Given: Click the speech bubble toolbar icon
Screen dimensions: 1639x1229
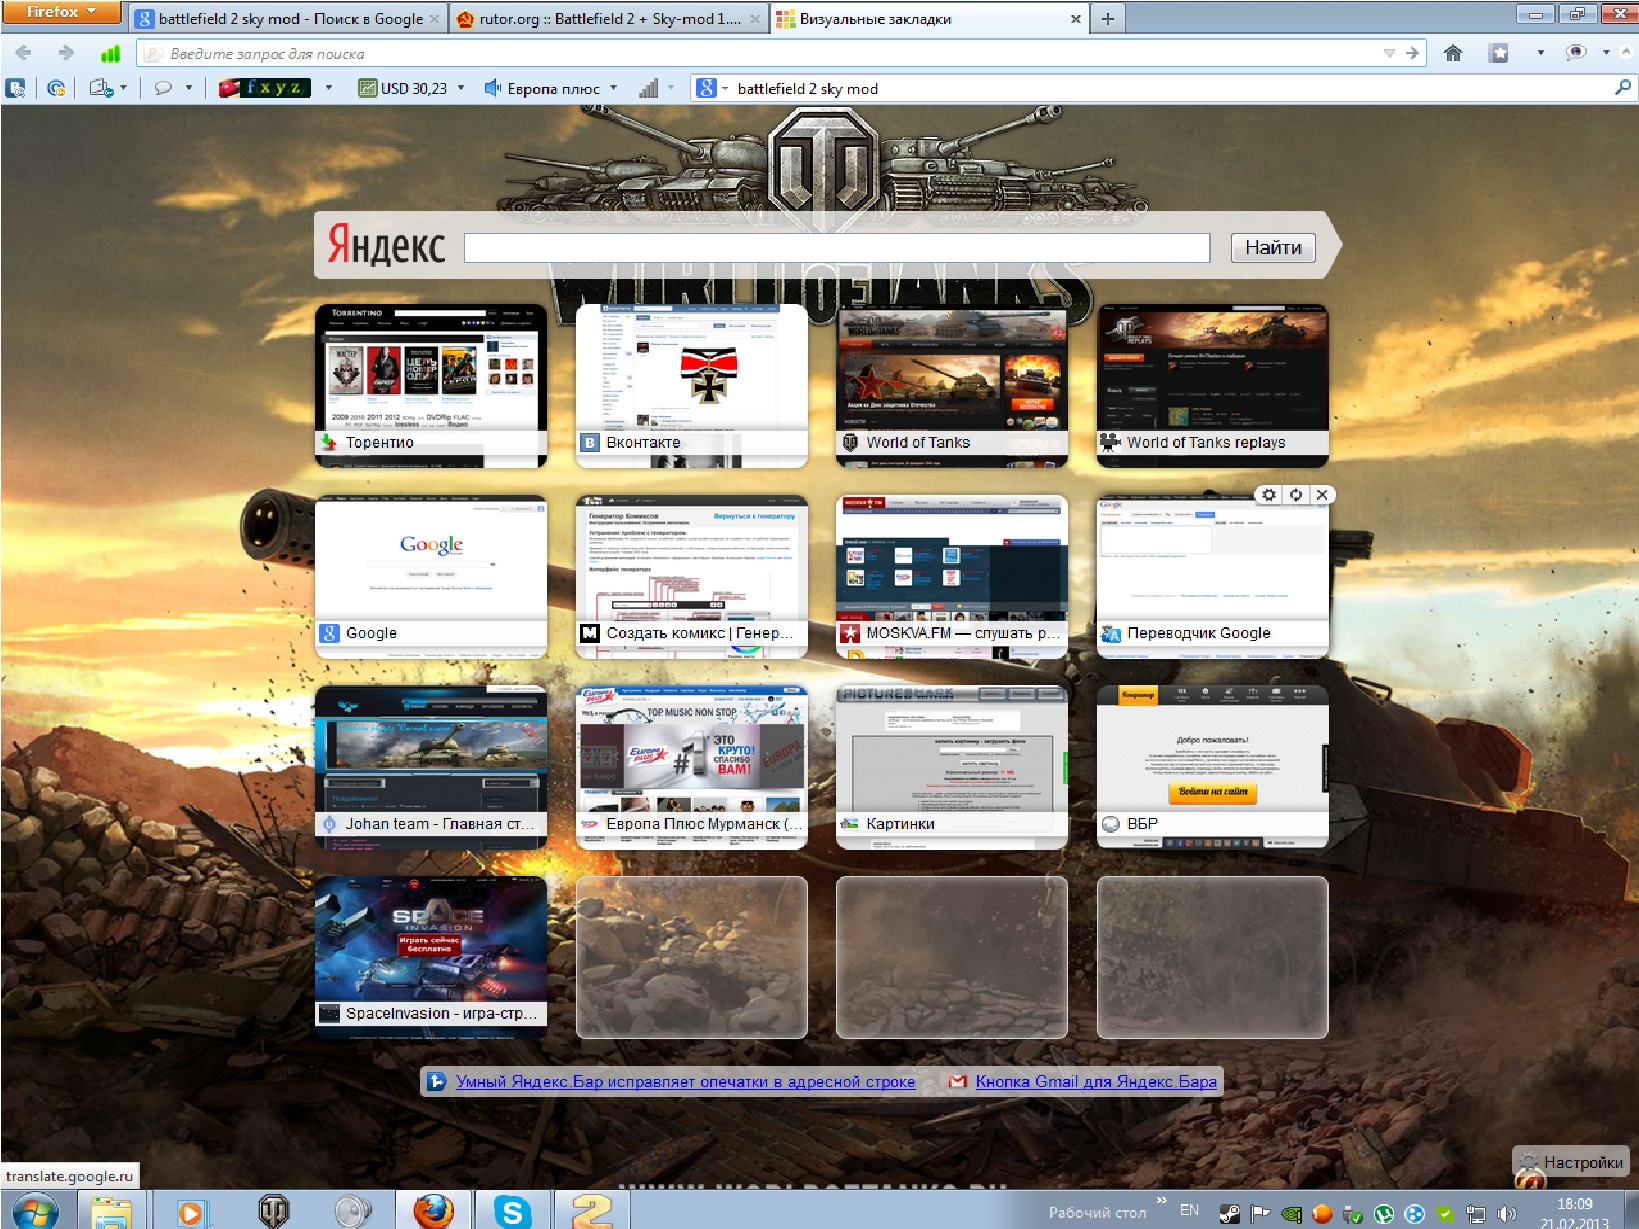Looking at the screenshot, I should coord(163,88).
